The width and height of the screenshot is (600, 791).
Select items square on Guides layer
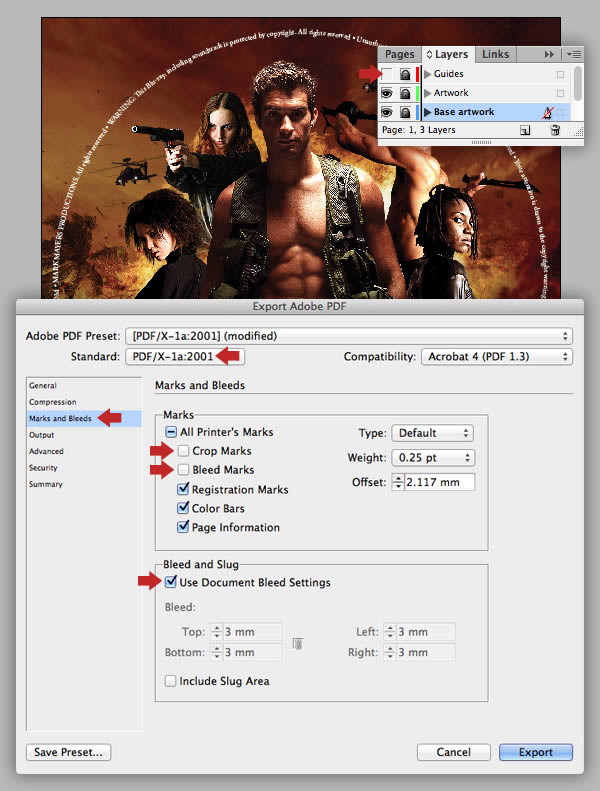coord(560,74)
